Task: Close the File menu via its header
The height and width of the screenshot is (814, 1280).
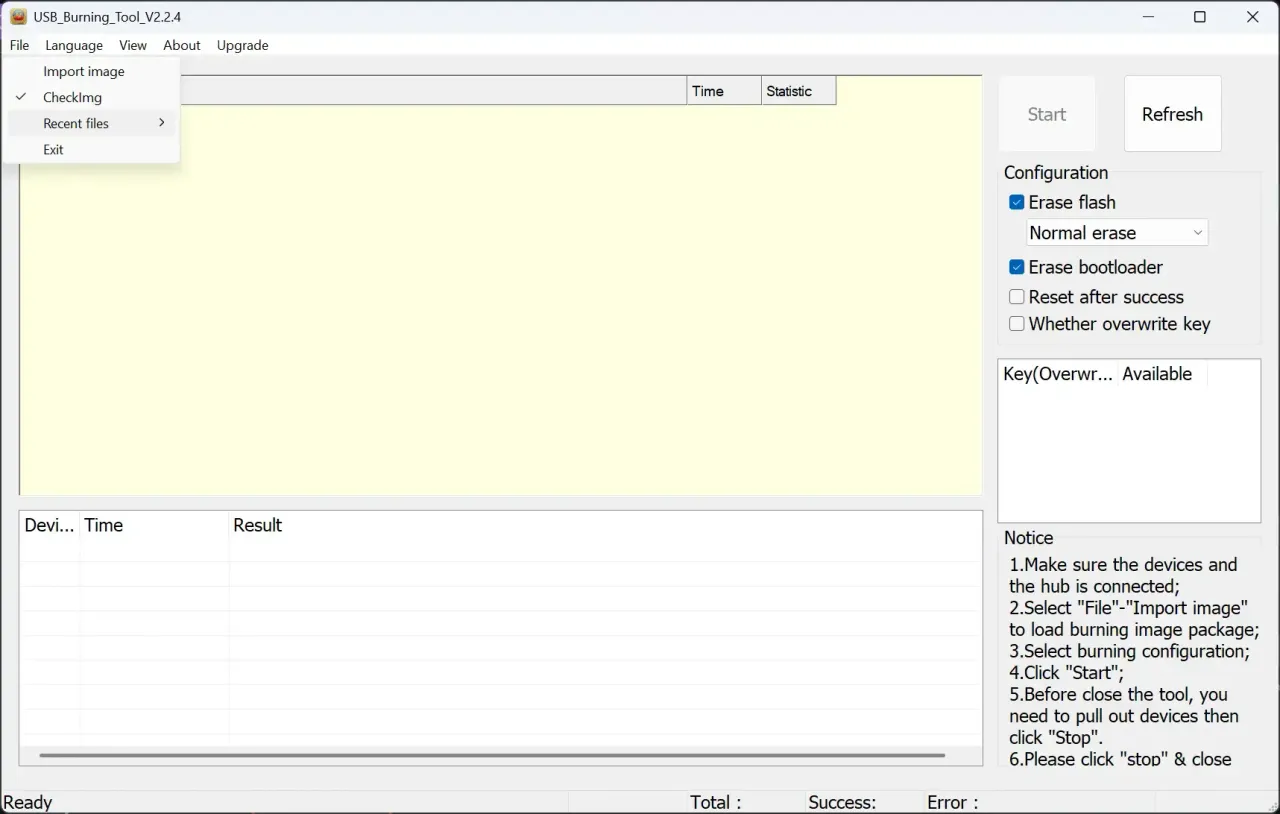Action: [x=20, y=45]
